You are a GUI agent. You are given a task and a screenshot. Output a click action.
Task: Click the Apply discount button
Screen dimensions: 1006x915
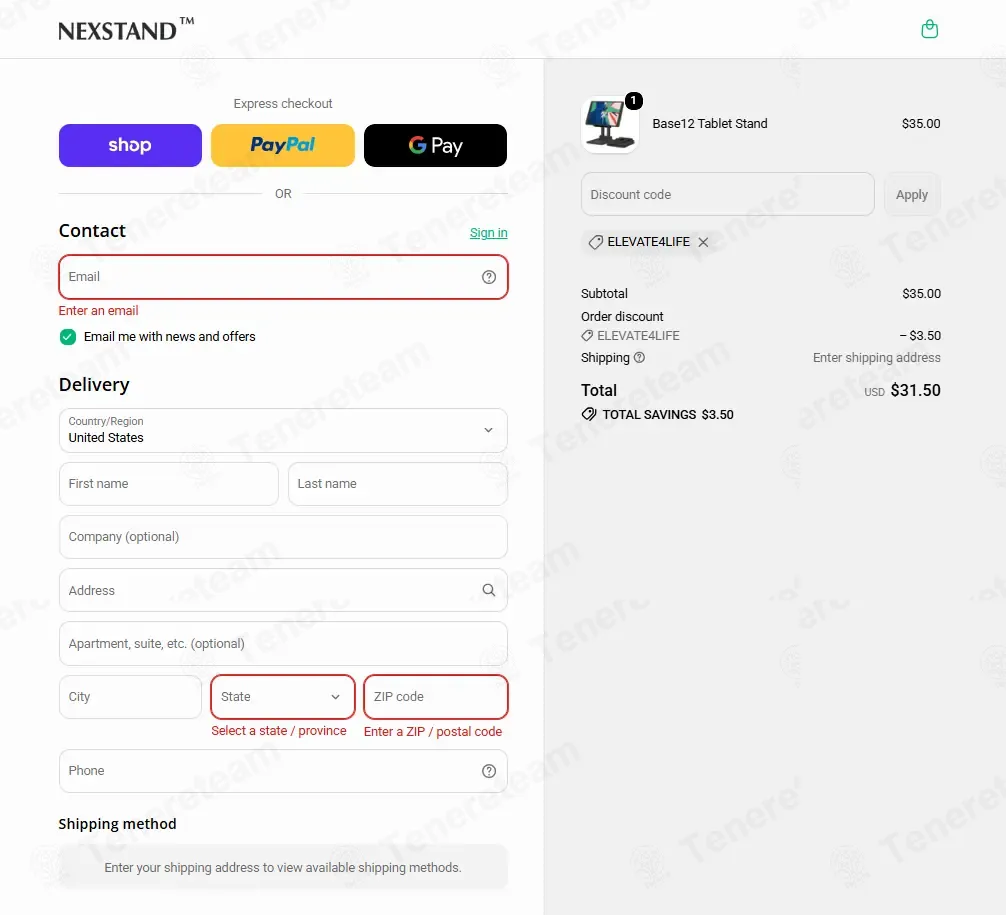912,194
